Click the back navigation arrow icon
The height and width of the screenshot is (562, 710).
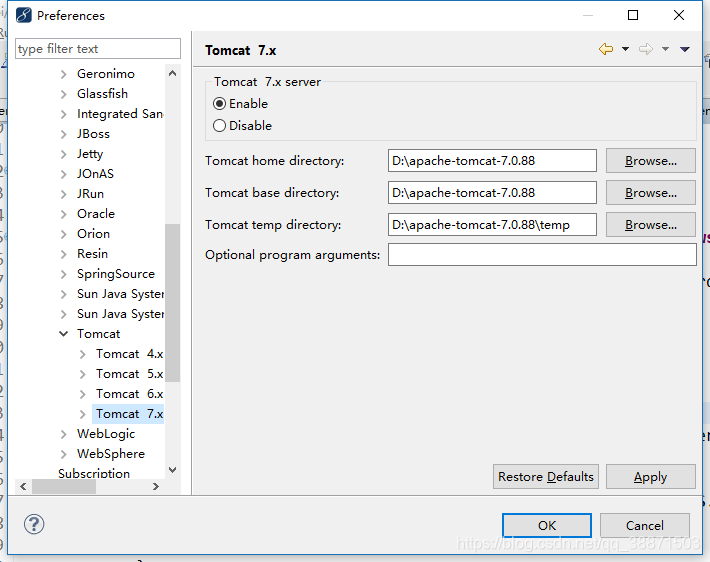(x=606, y=48)
